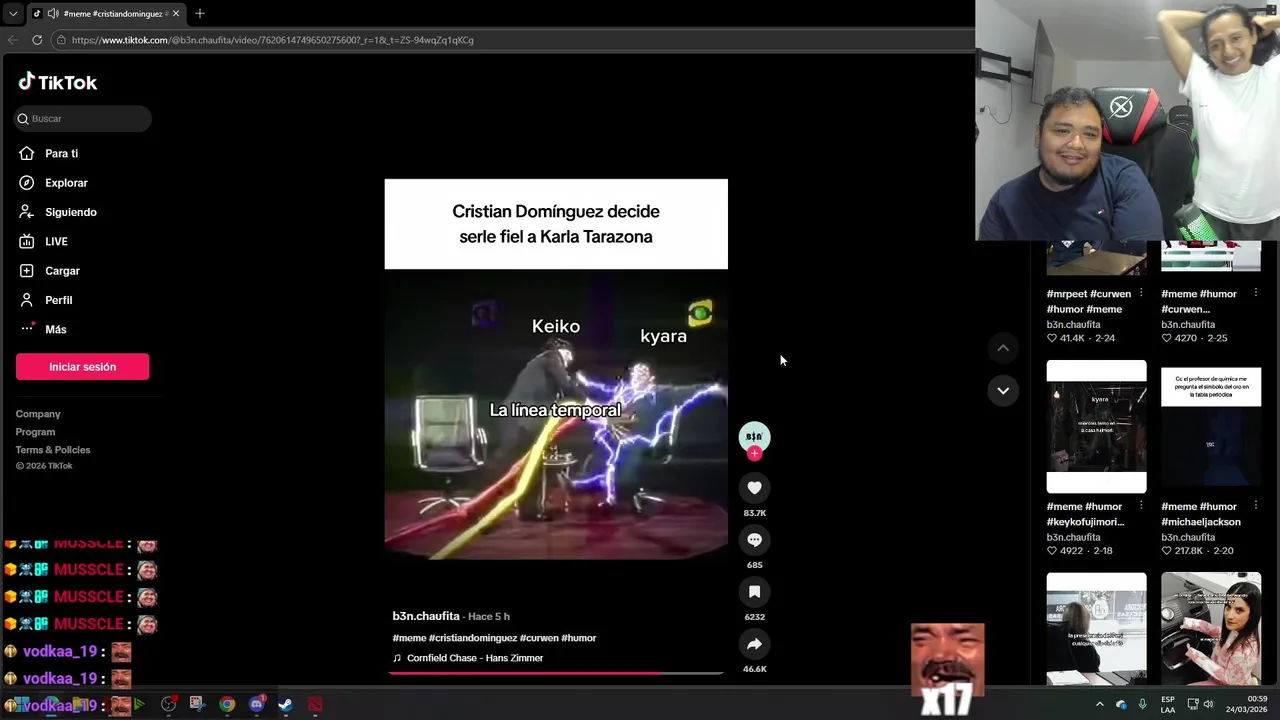Click the Buscar search field

tap(83, 118)
